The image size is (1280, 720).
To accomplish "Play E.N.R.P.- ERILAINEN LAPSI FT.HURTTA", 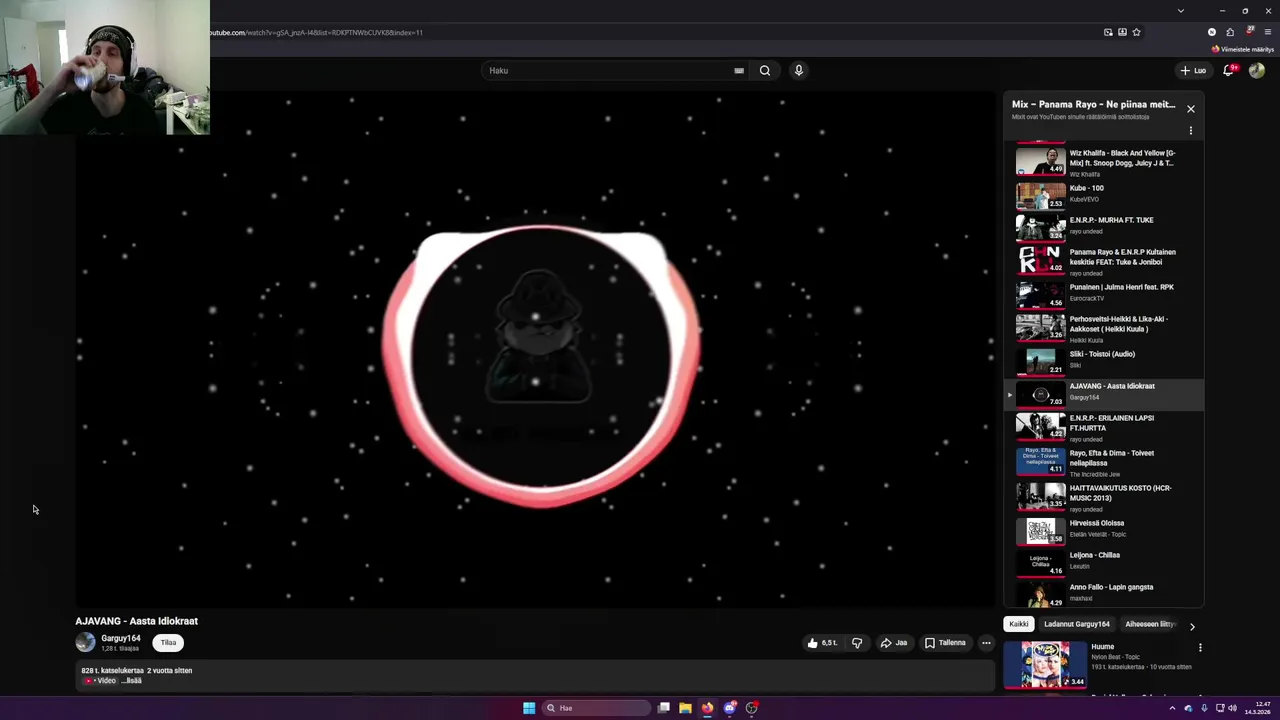I will pos(1104,427).
